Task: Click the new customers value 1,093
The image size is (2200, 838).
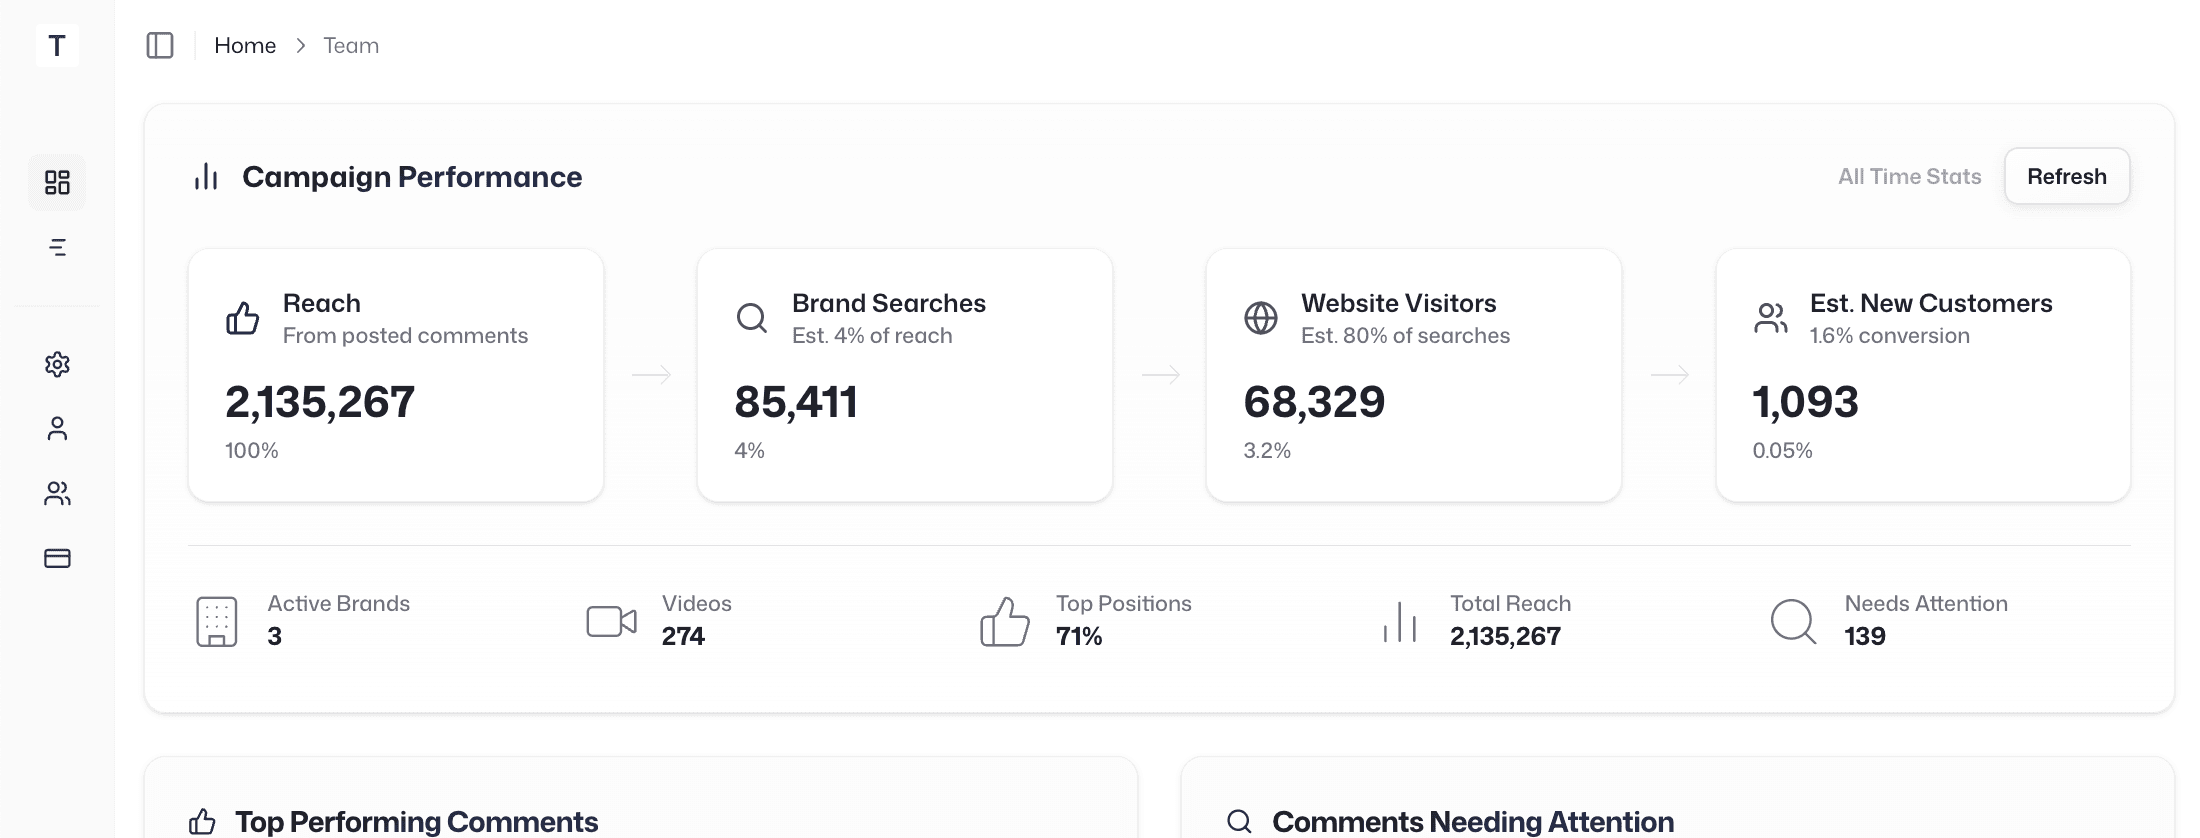Action: (x=1805, y=402)
